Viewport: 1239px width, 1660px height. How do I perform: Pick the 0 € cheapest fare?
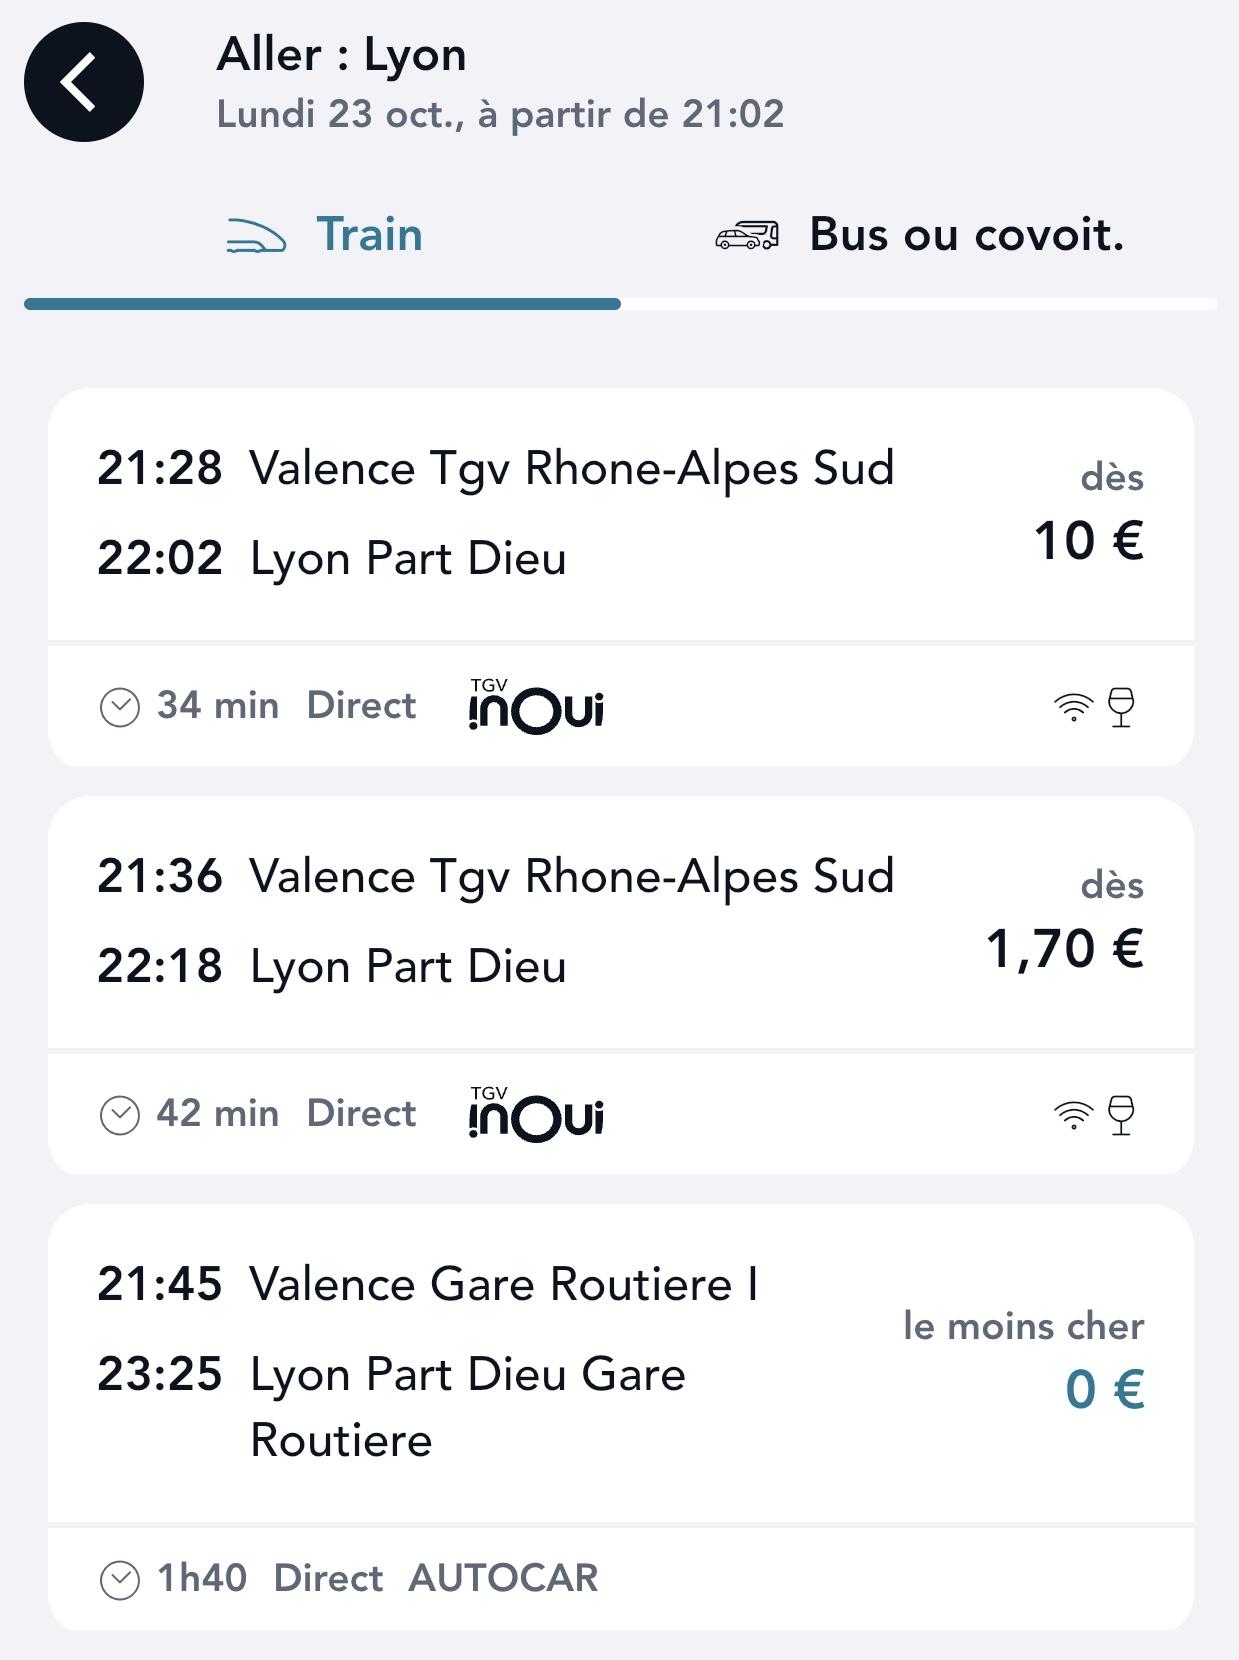(1104, 1390)
